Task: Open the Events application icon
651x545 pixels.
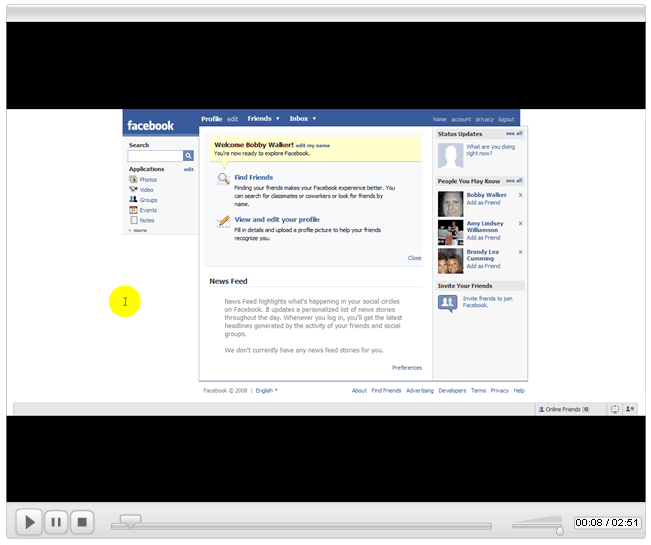Action: click(133, 210)
